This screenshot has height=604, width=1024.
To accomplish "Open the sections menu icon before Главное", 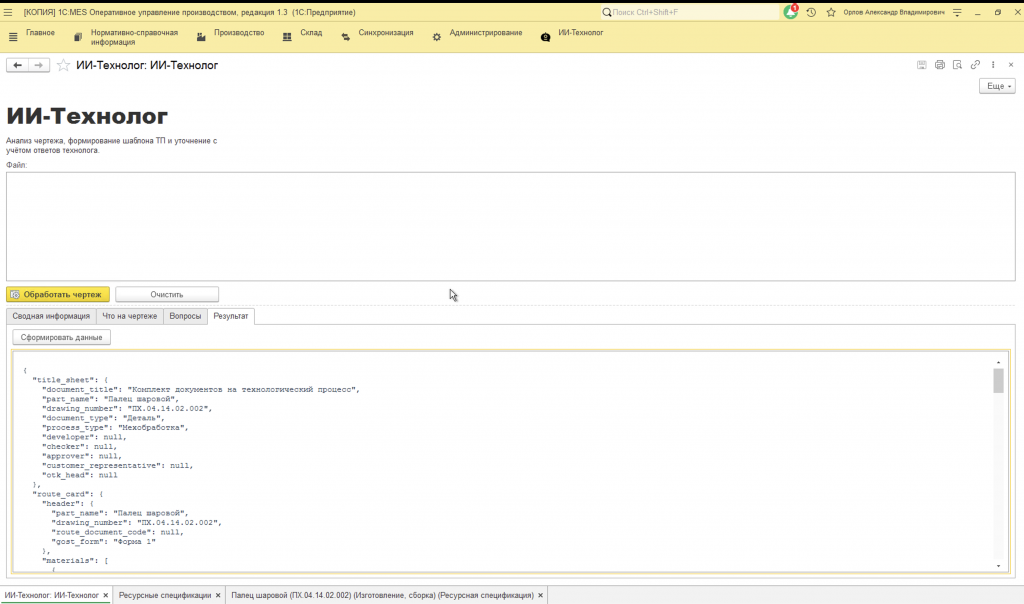I will tap(13, 37).
